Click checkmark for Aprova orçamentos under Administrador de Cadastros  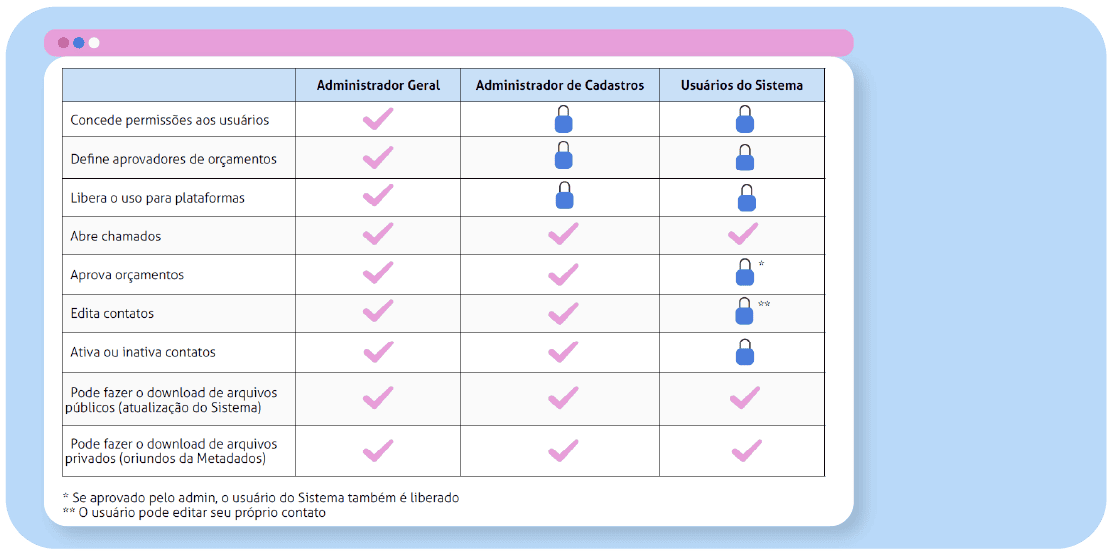pyautogui.click(x=563, y=273)
